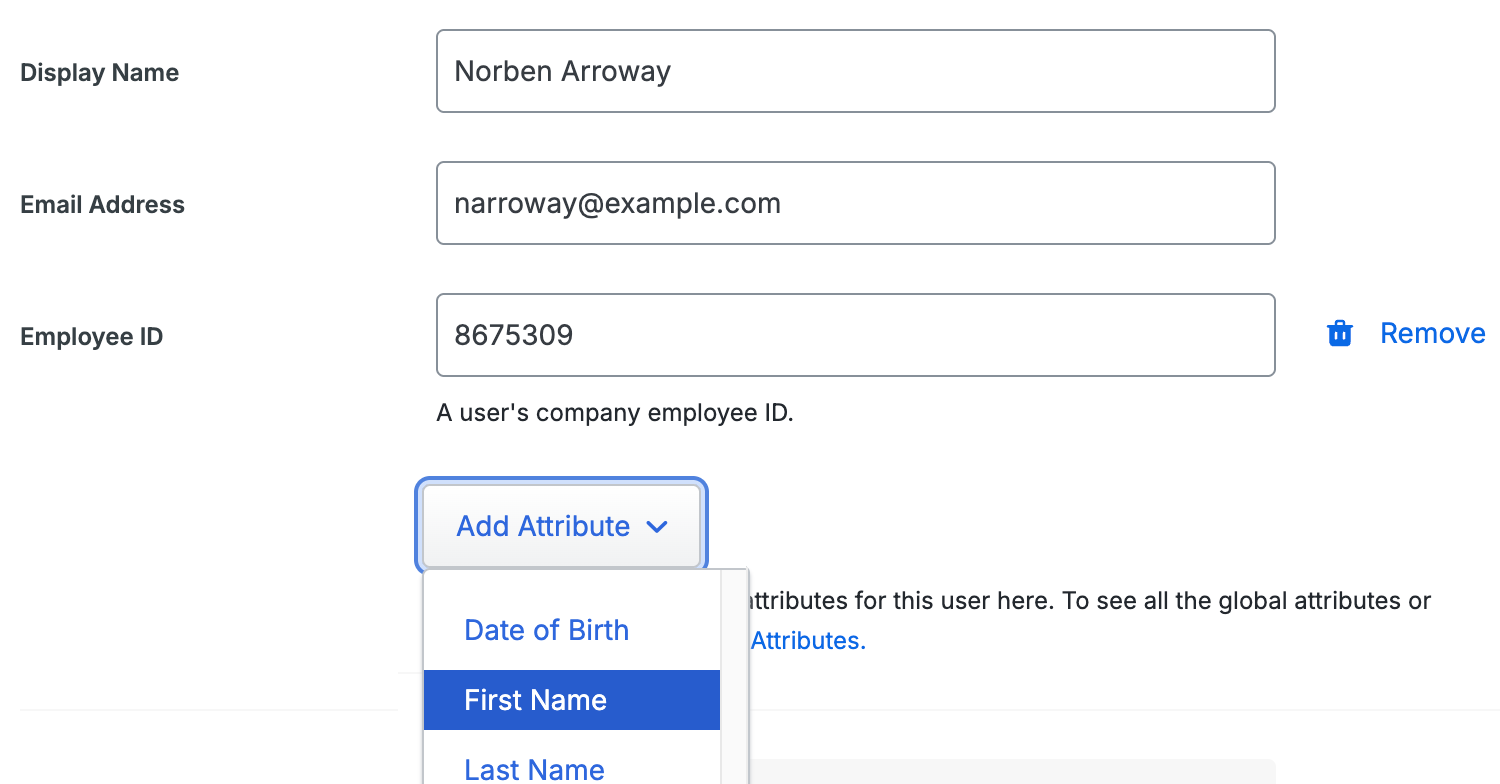Remove the Employee ID attribute via trash icon

coord(1340,333)
